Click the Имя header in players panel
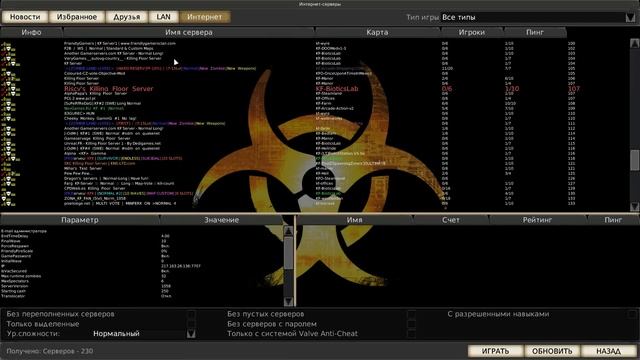The width and height of the screenshot is (640, 360). click(x=354, y=220)
